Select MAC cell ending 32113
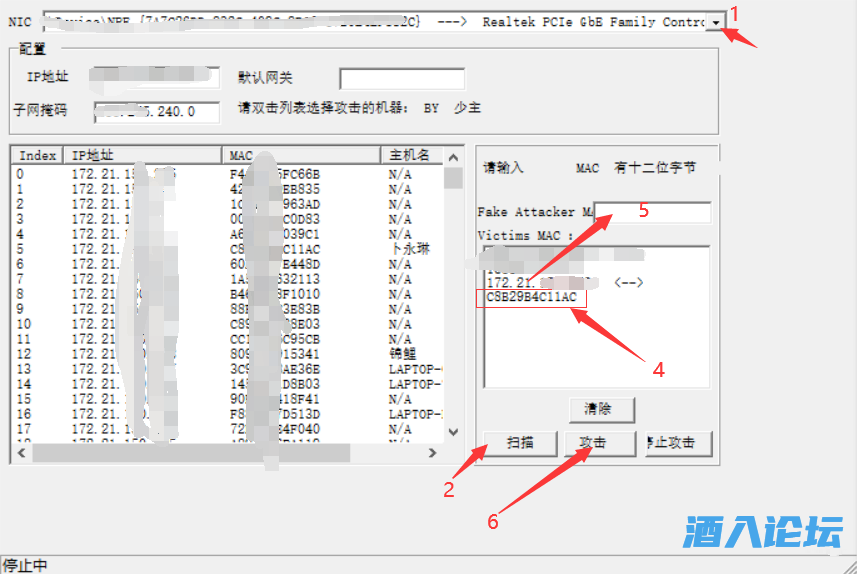857x574 pixels. pyautogui.click(x=275, y=279)
